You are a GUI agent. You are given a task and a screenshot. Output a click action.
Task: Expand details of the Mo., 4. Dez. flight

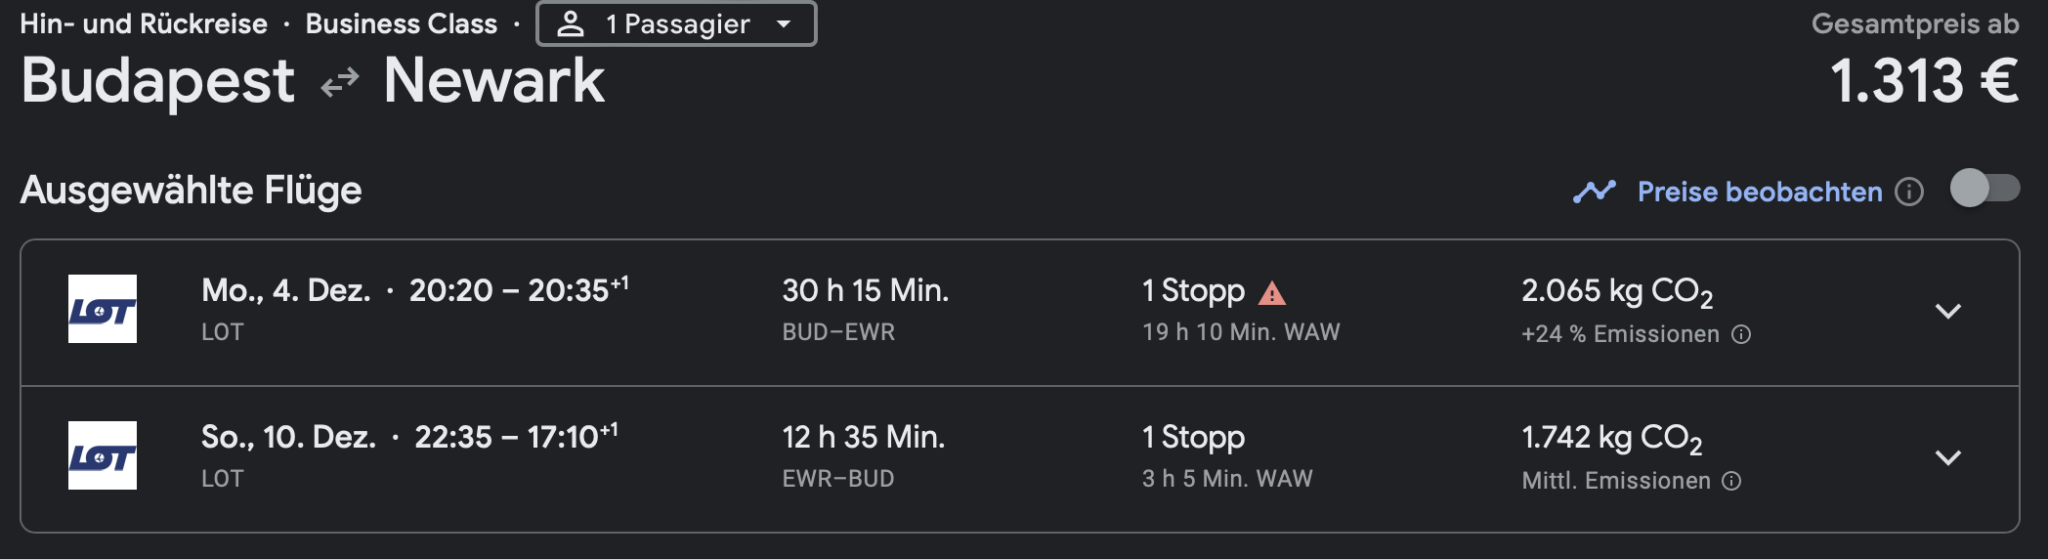coord(1947,311)
